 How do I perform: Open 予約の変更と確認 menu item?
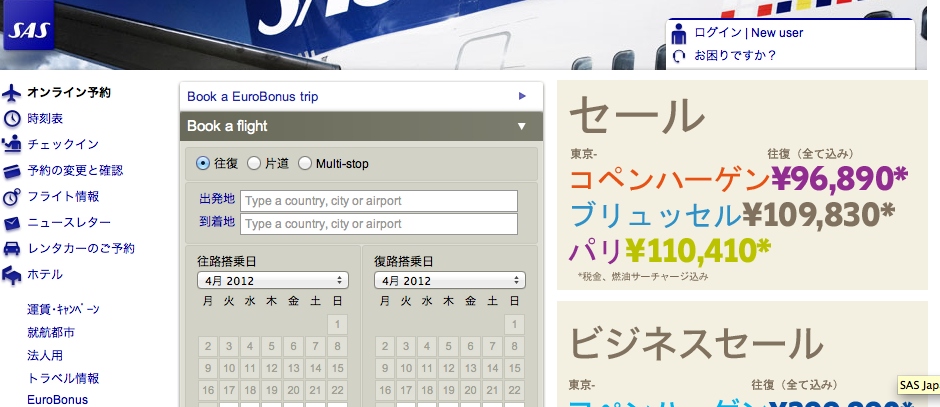(75, 171)
